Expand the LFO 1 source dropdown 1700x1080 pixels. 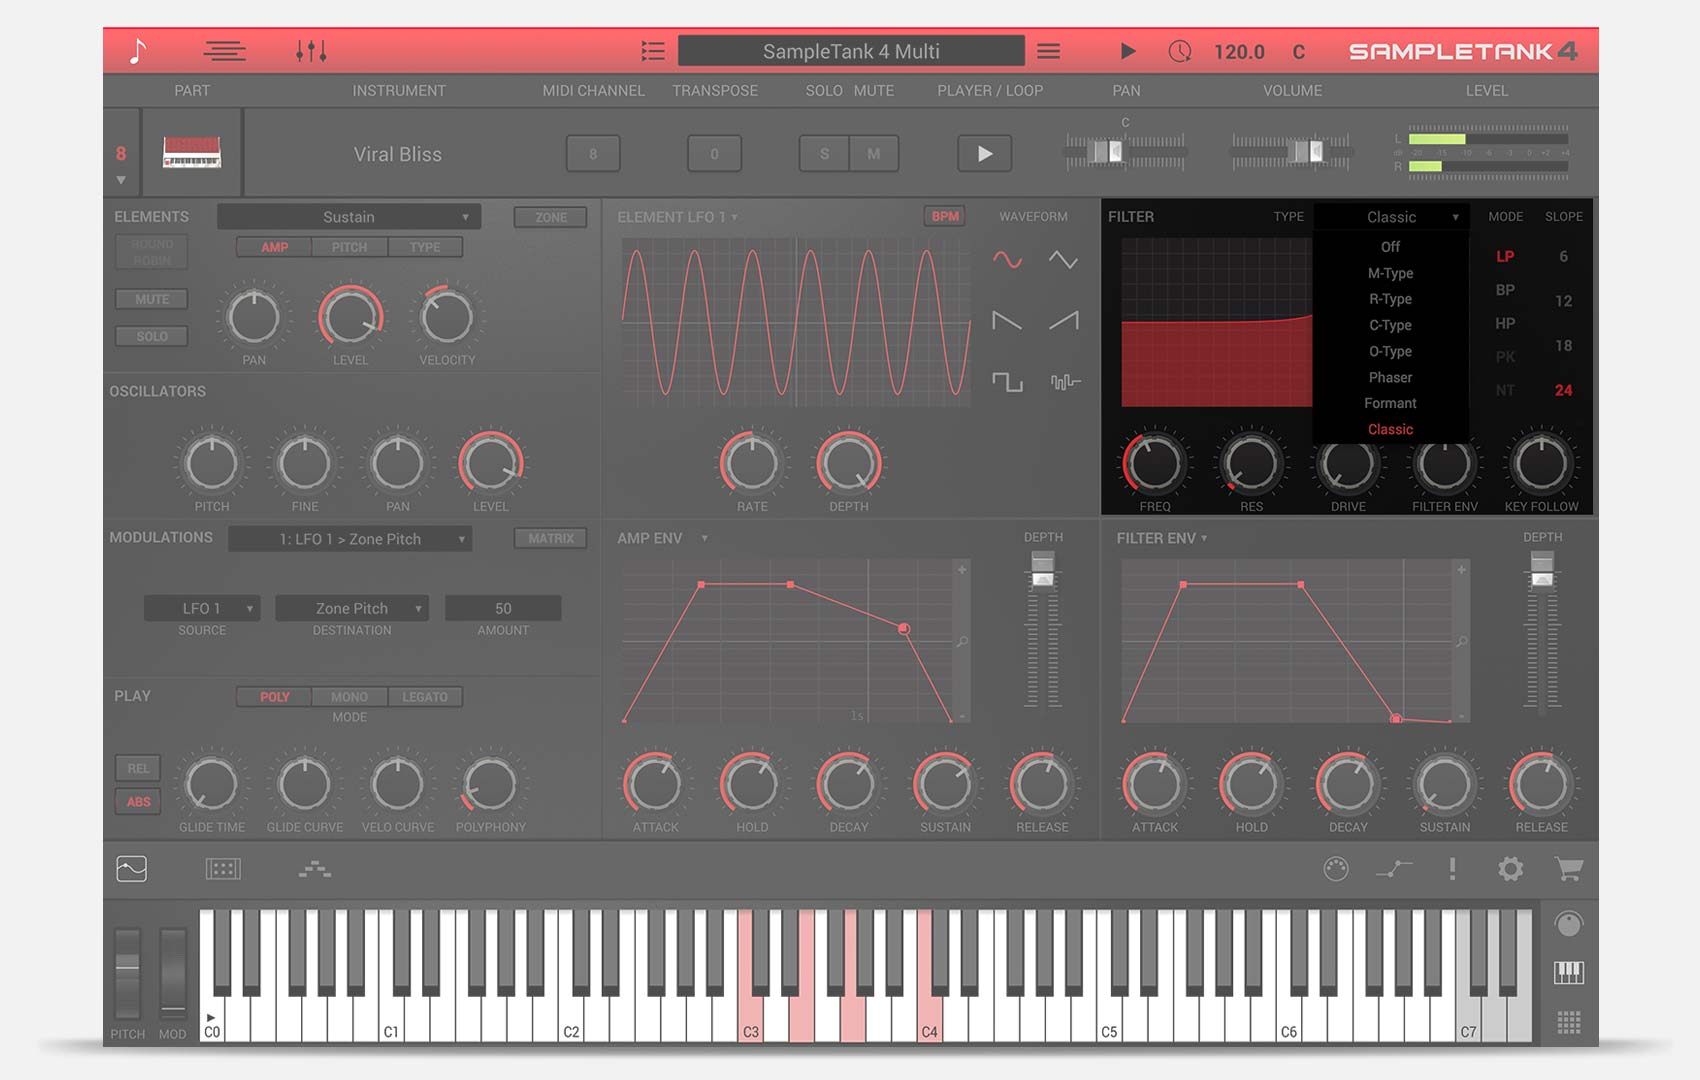pos(202,608)
